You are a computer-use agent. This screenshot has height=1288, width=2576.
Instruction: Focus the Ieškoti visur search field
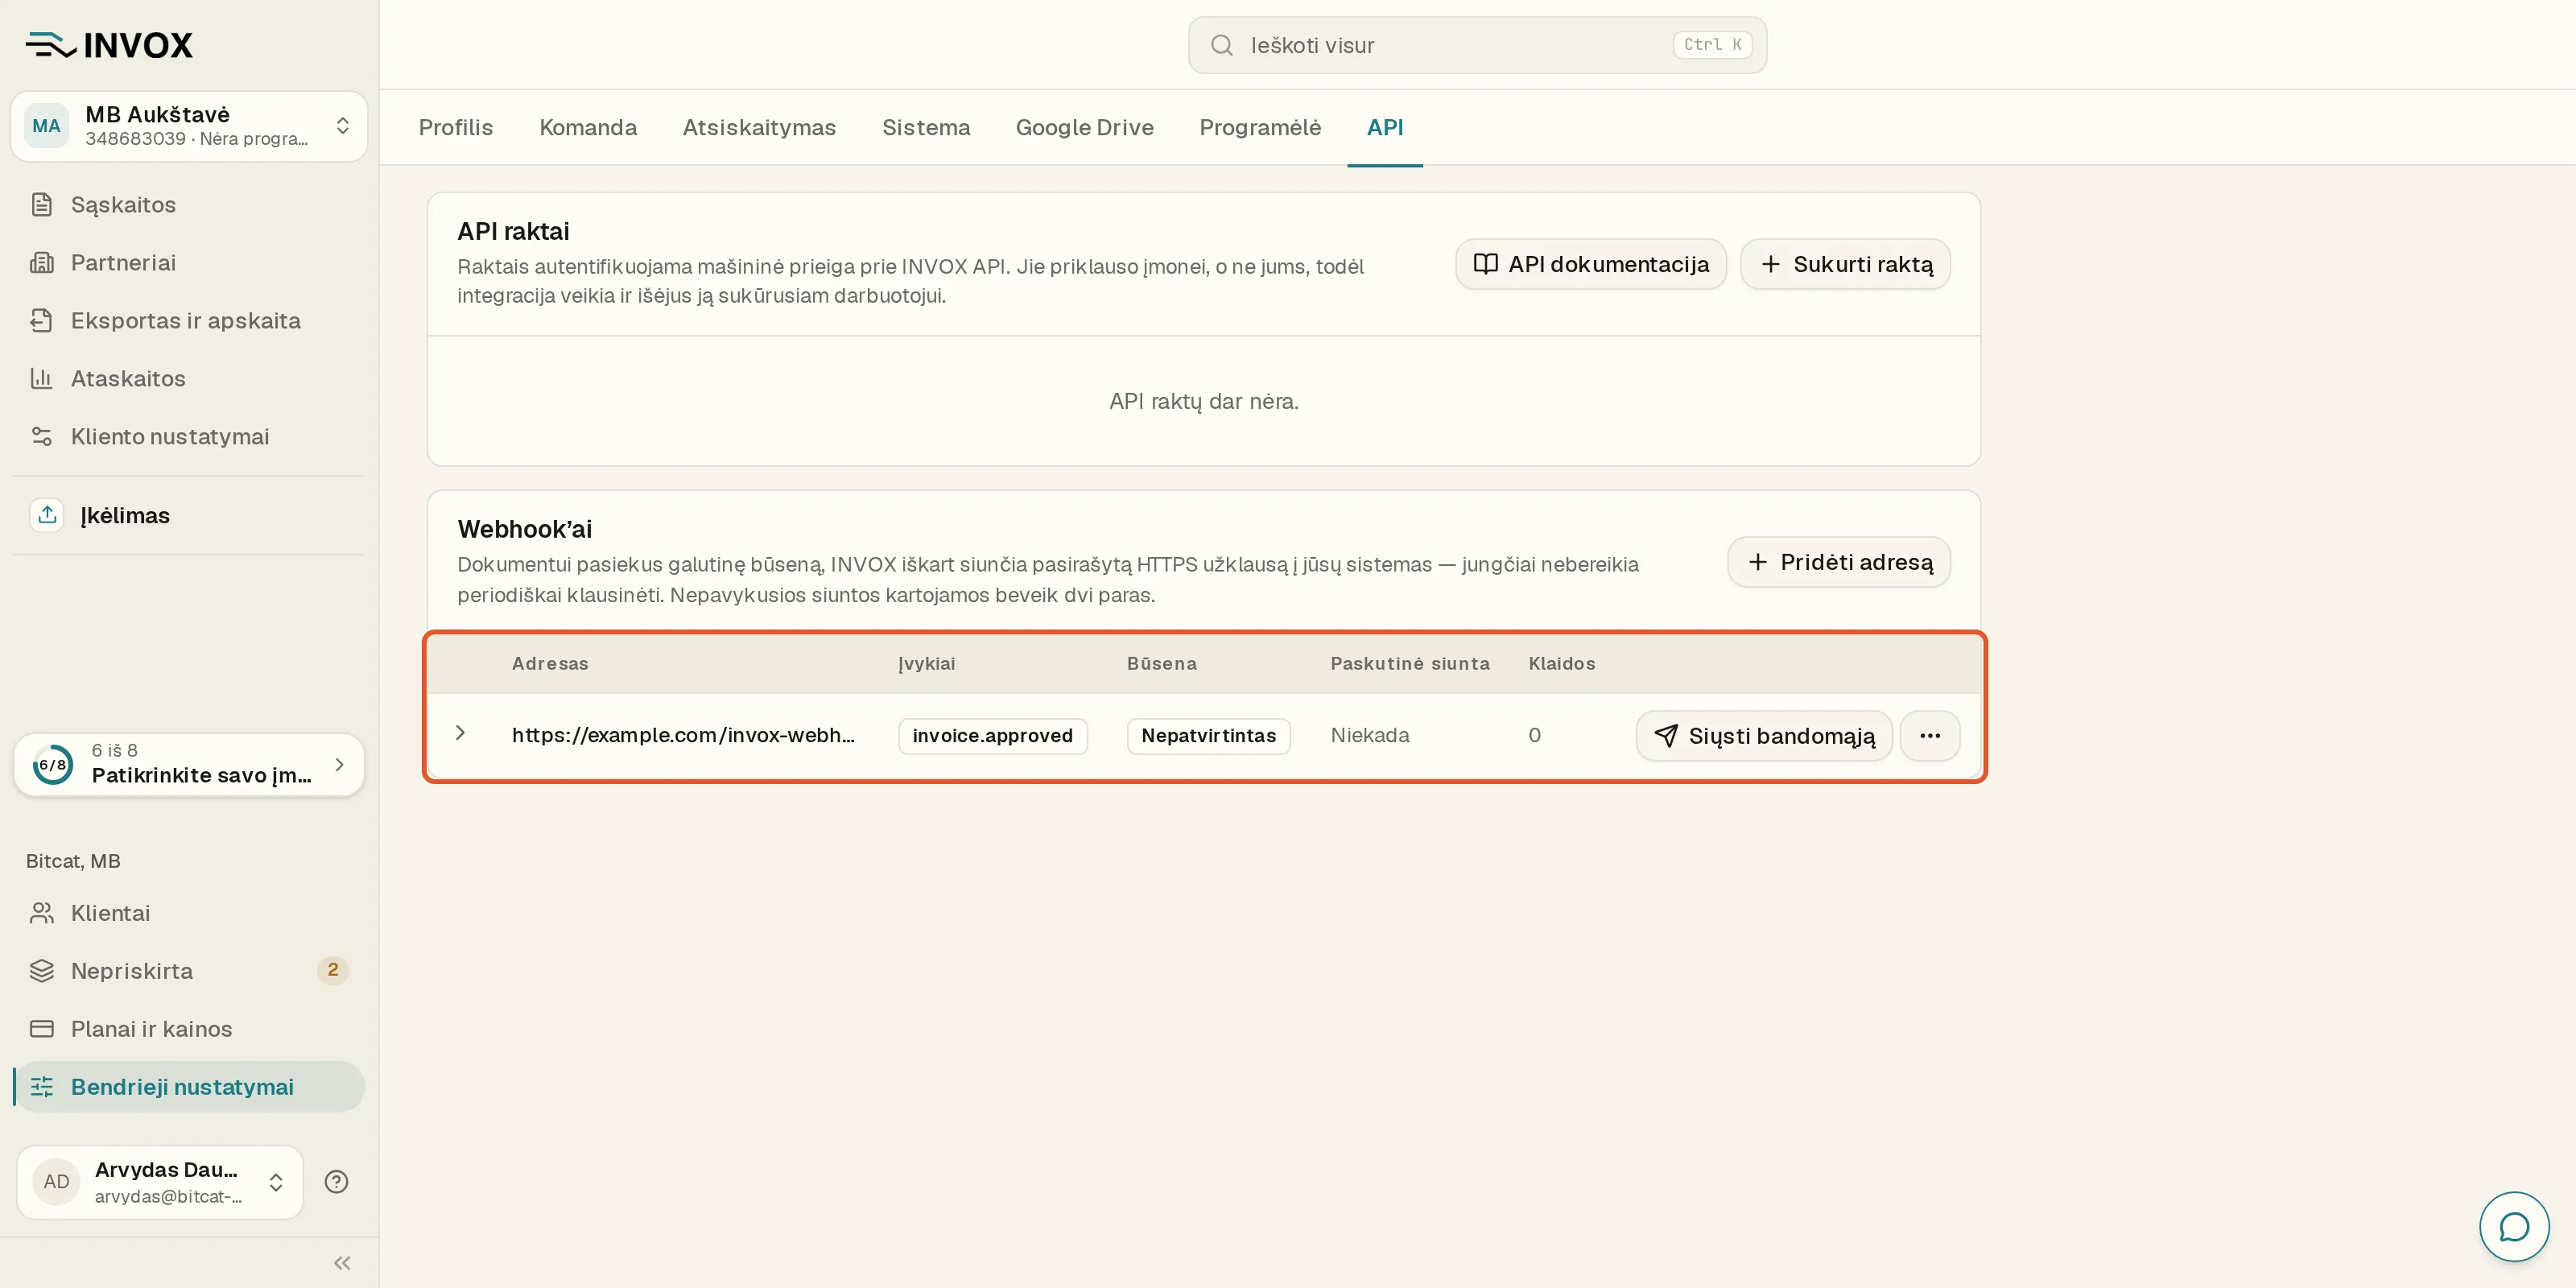tap(1477, 45)
